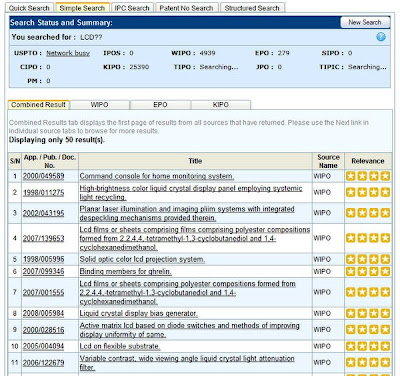400x376 pixels.
Task: Show KIPO results tab
Action: 221,105
